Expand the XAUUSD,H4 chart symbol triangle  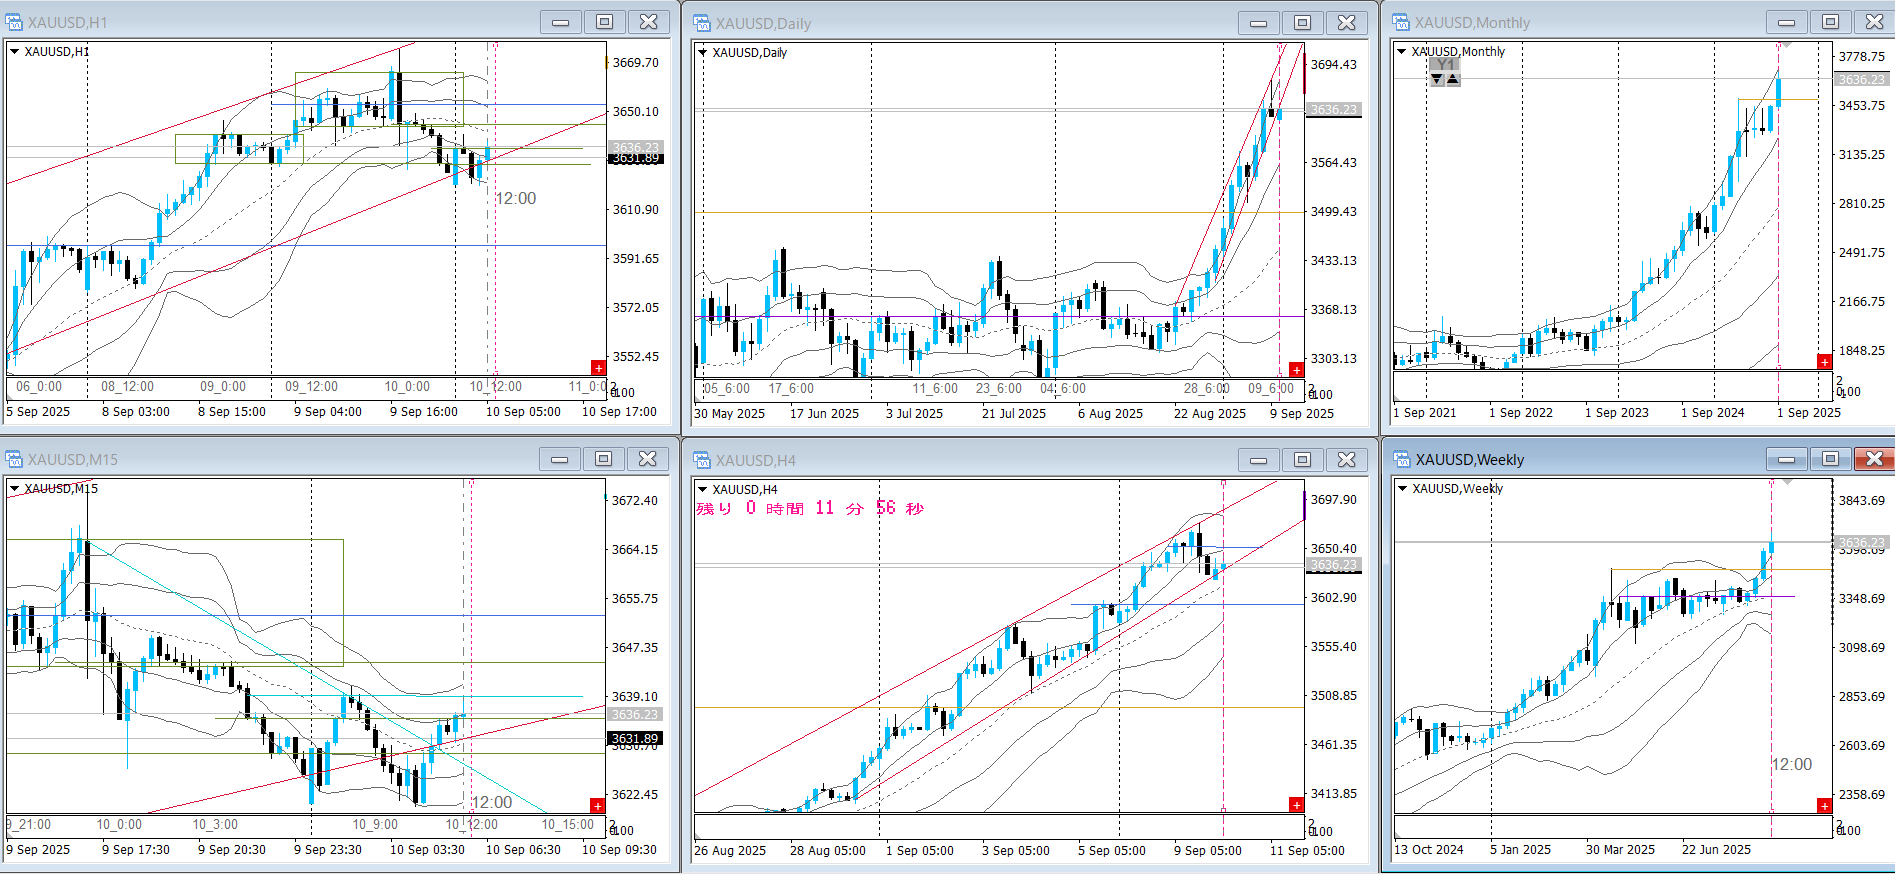point(703,490)
